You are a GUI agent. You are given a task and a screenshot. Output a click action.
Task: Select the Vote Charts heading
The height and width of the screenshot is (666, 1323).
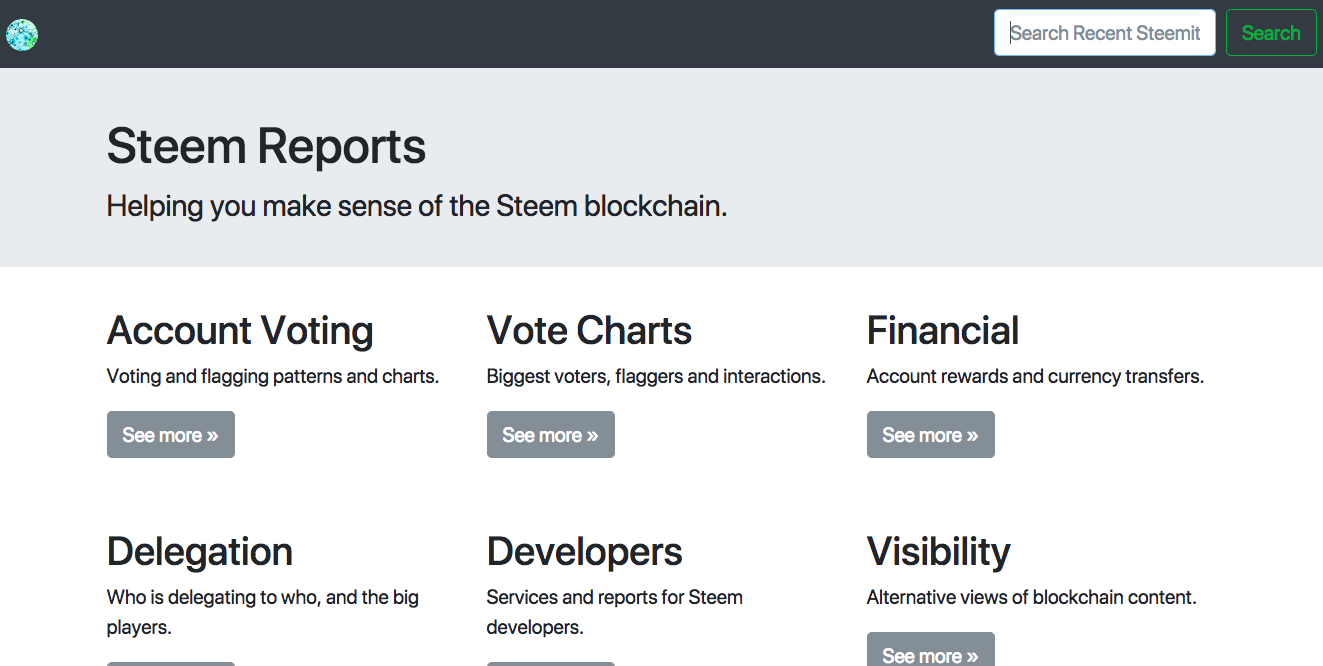[589, 331]
